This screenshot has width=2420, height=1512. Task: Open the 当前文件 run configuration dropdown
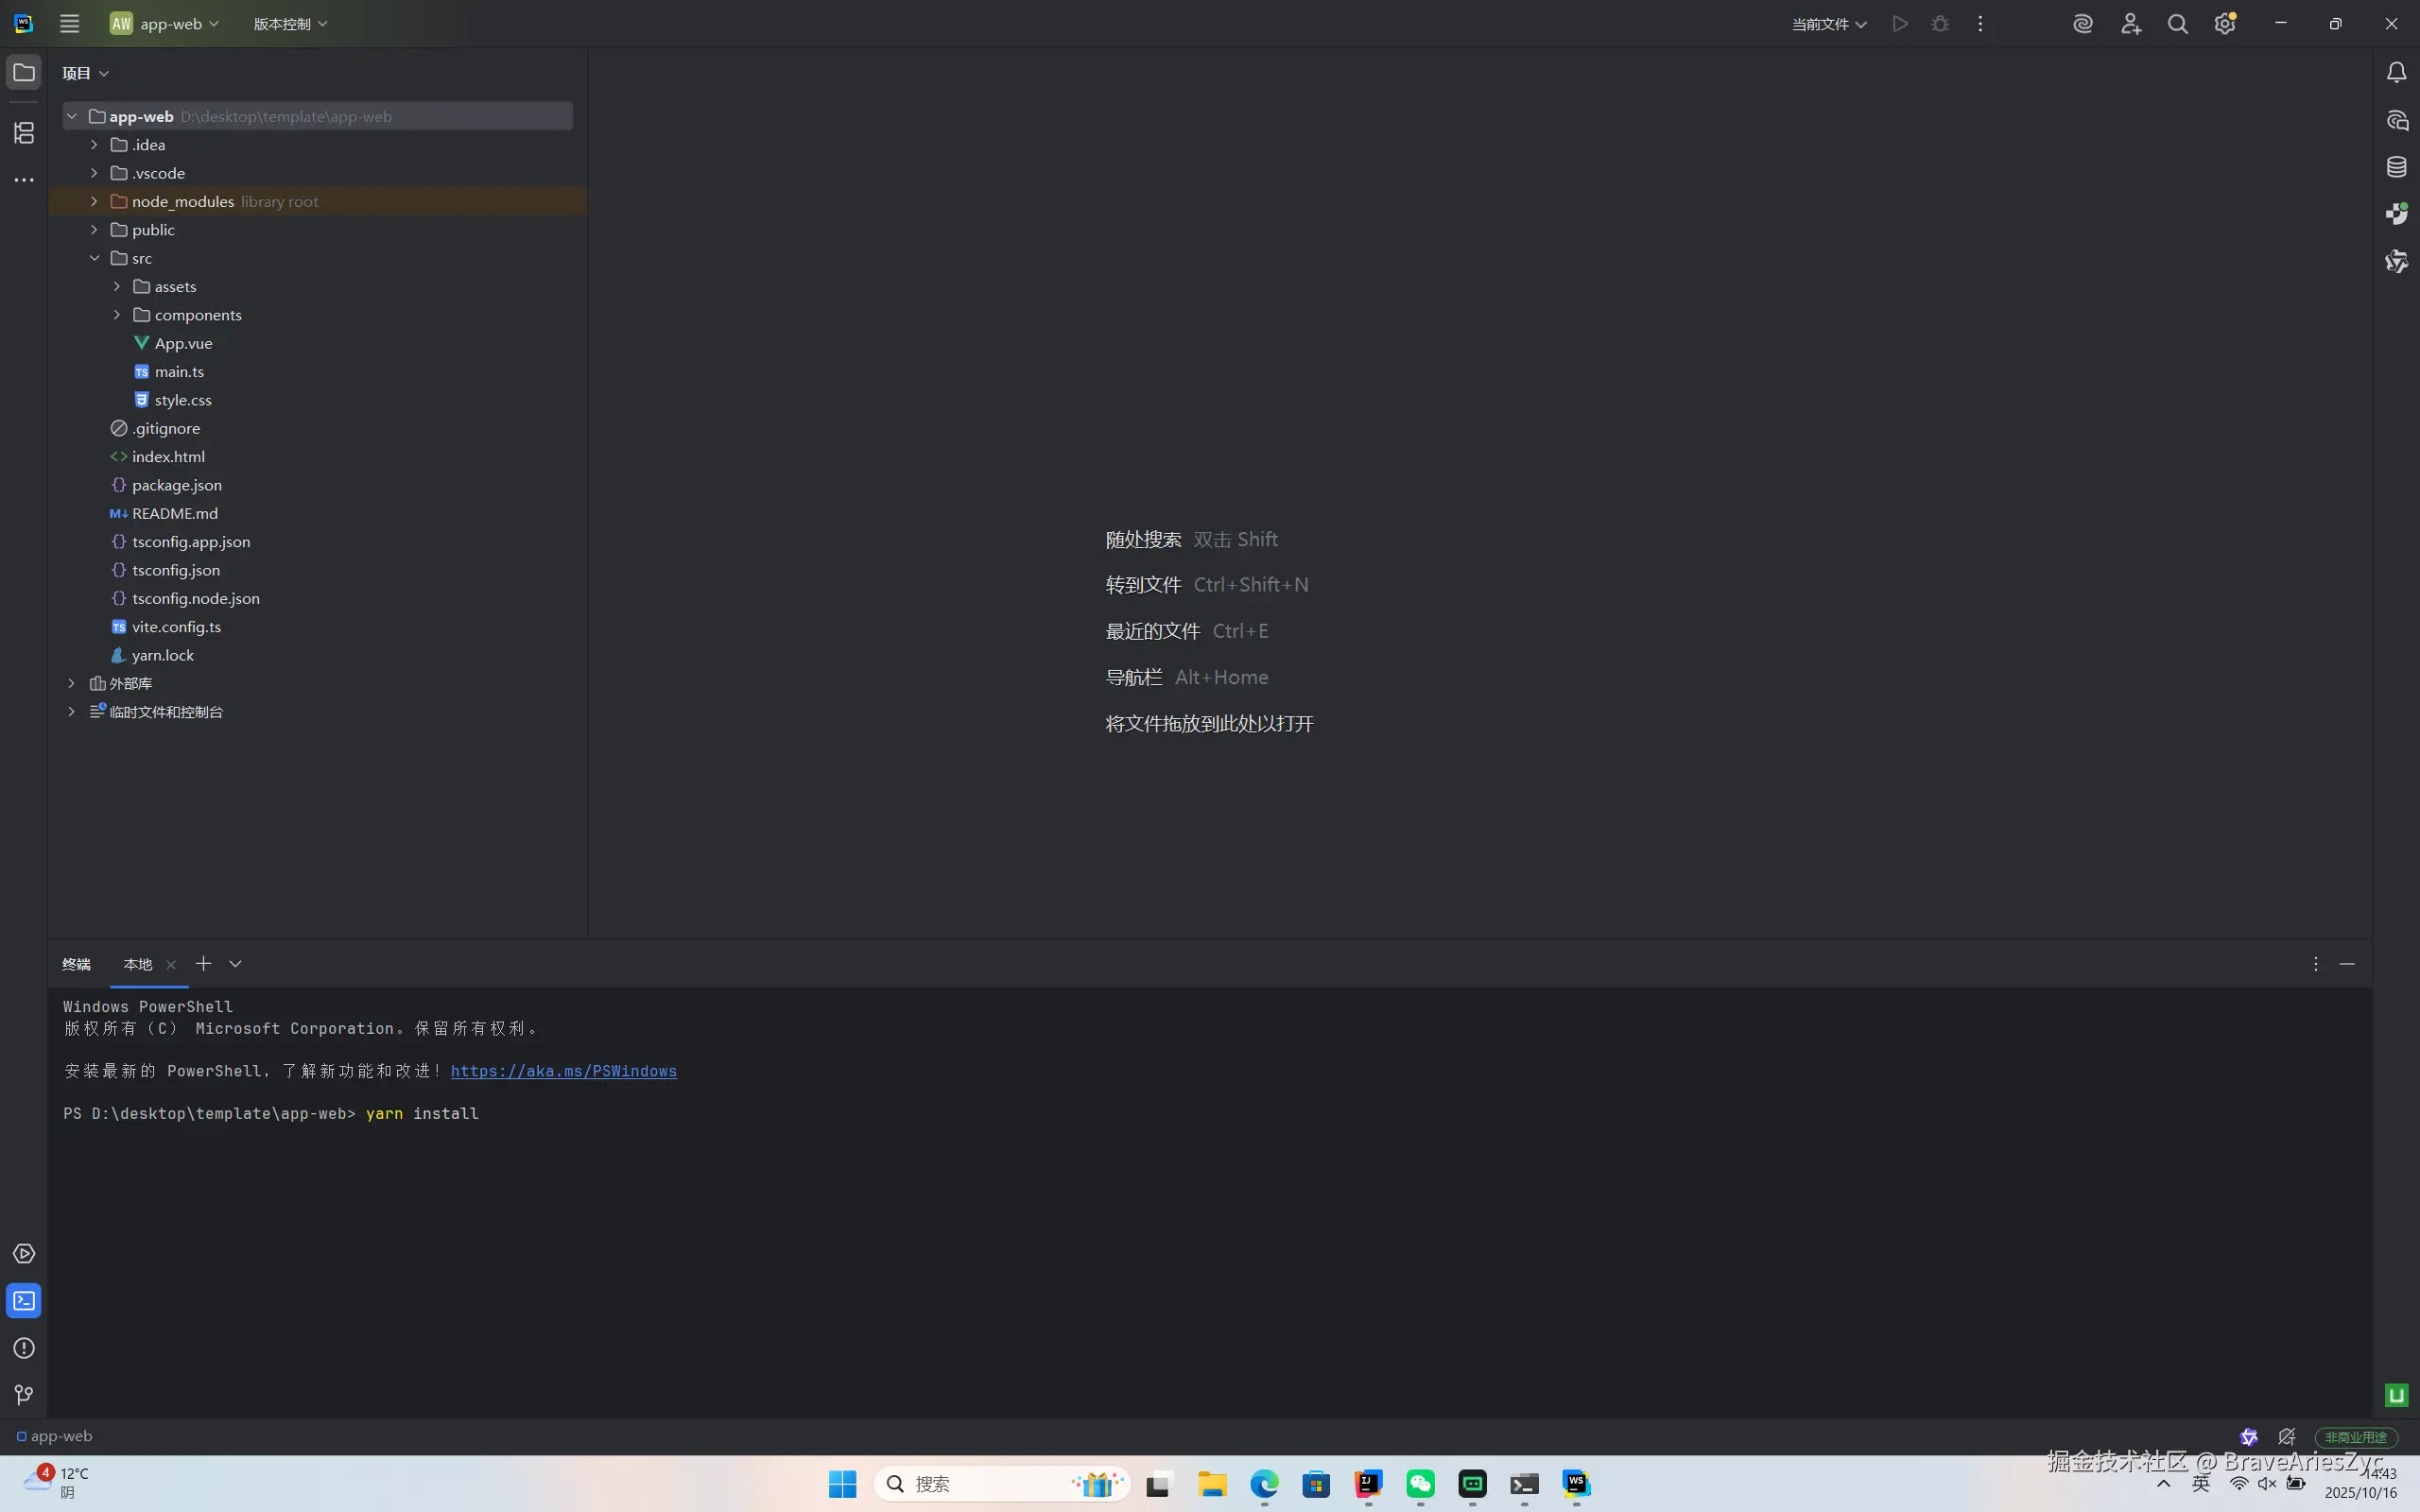[x=1828, y=24]
